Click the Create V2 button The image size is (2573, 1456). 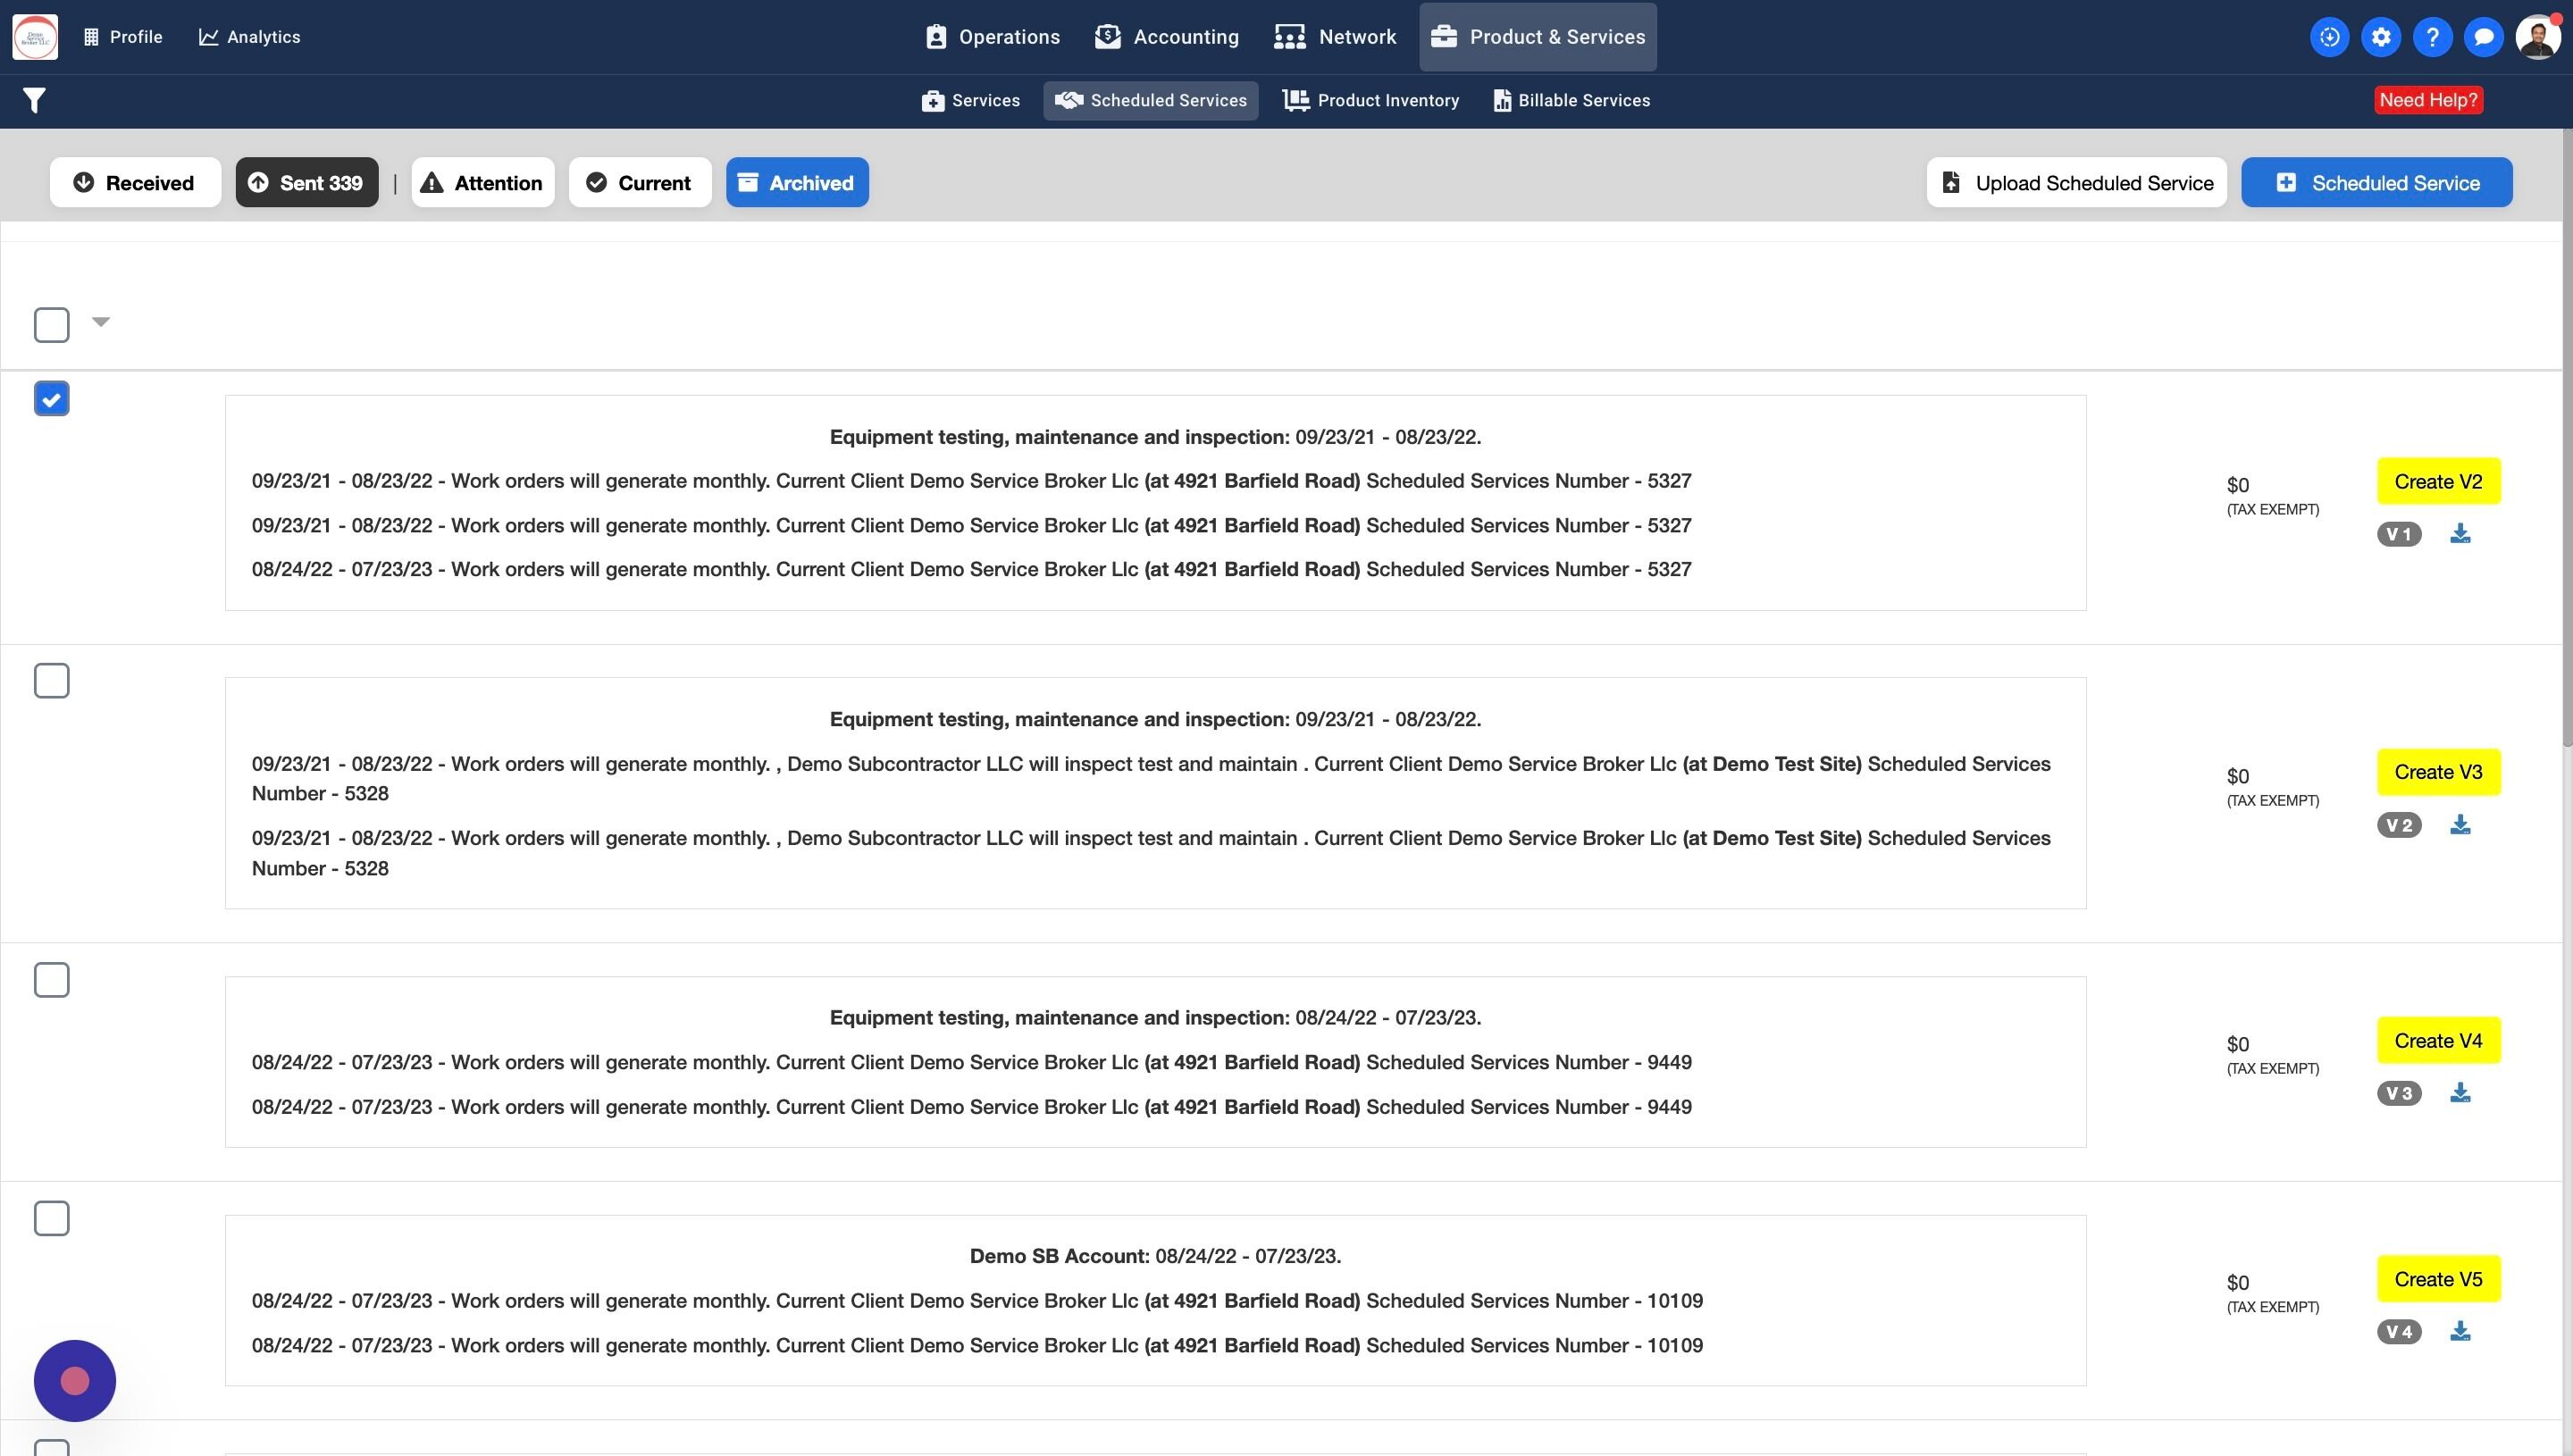coord(2437,482)
